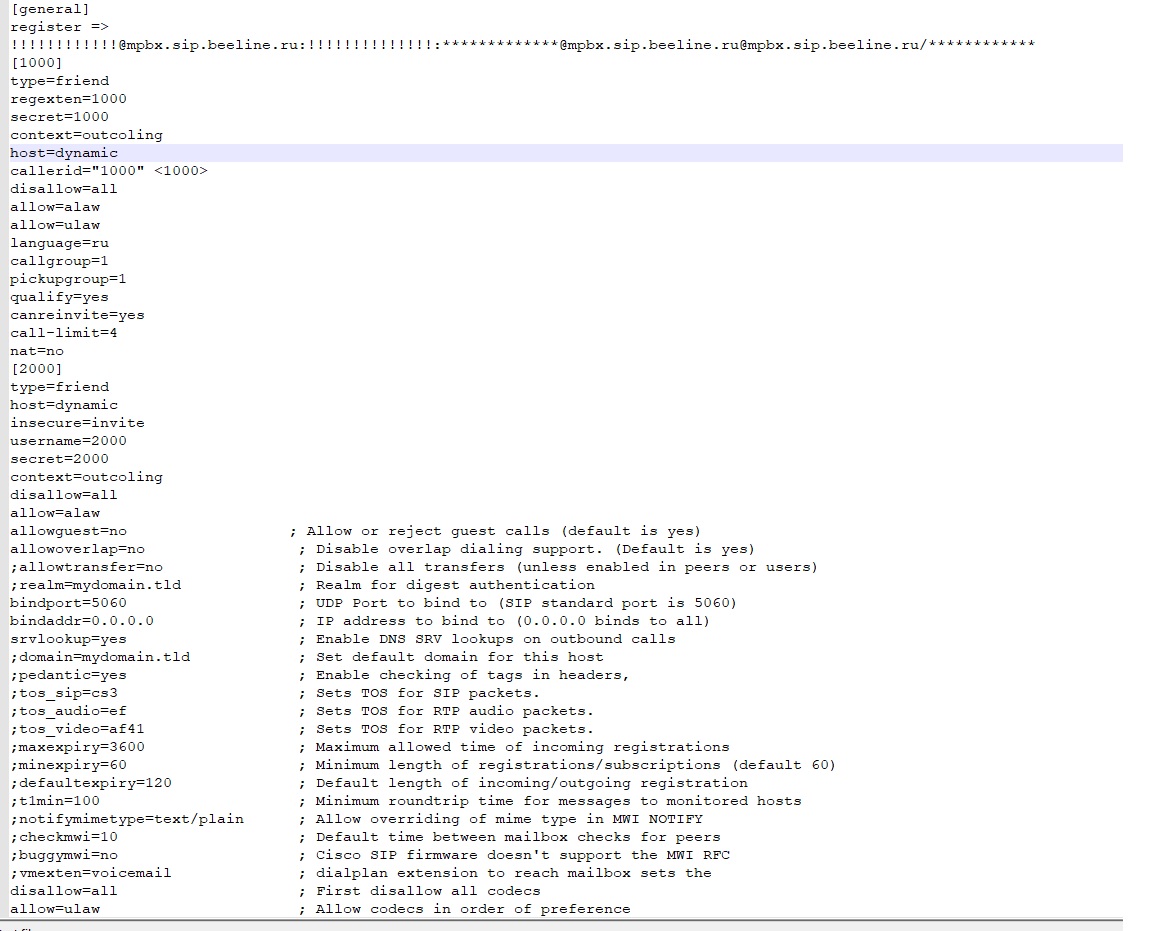Click the highlighted host=dynamic line

64,153
